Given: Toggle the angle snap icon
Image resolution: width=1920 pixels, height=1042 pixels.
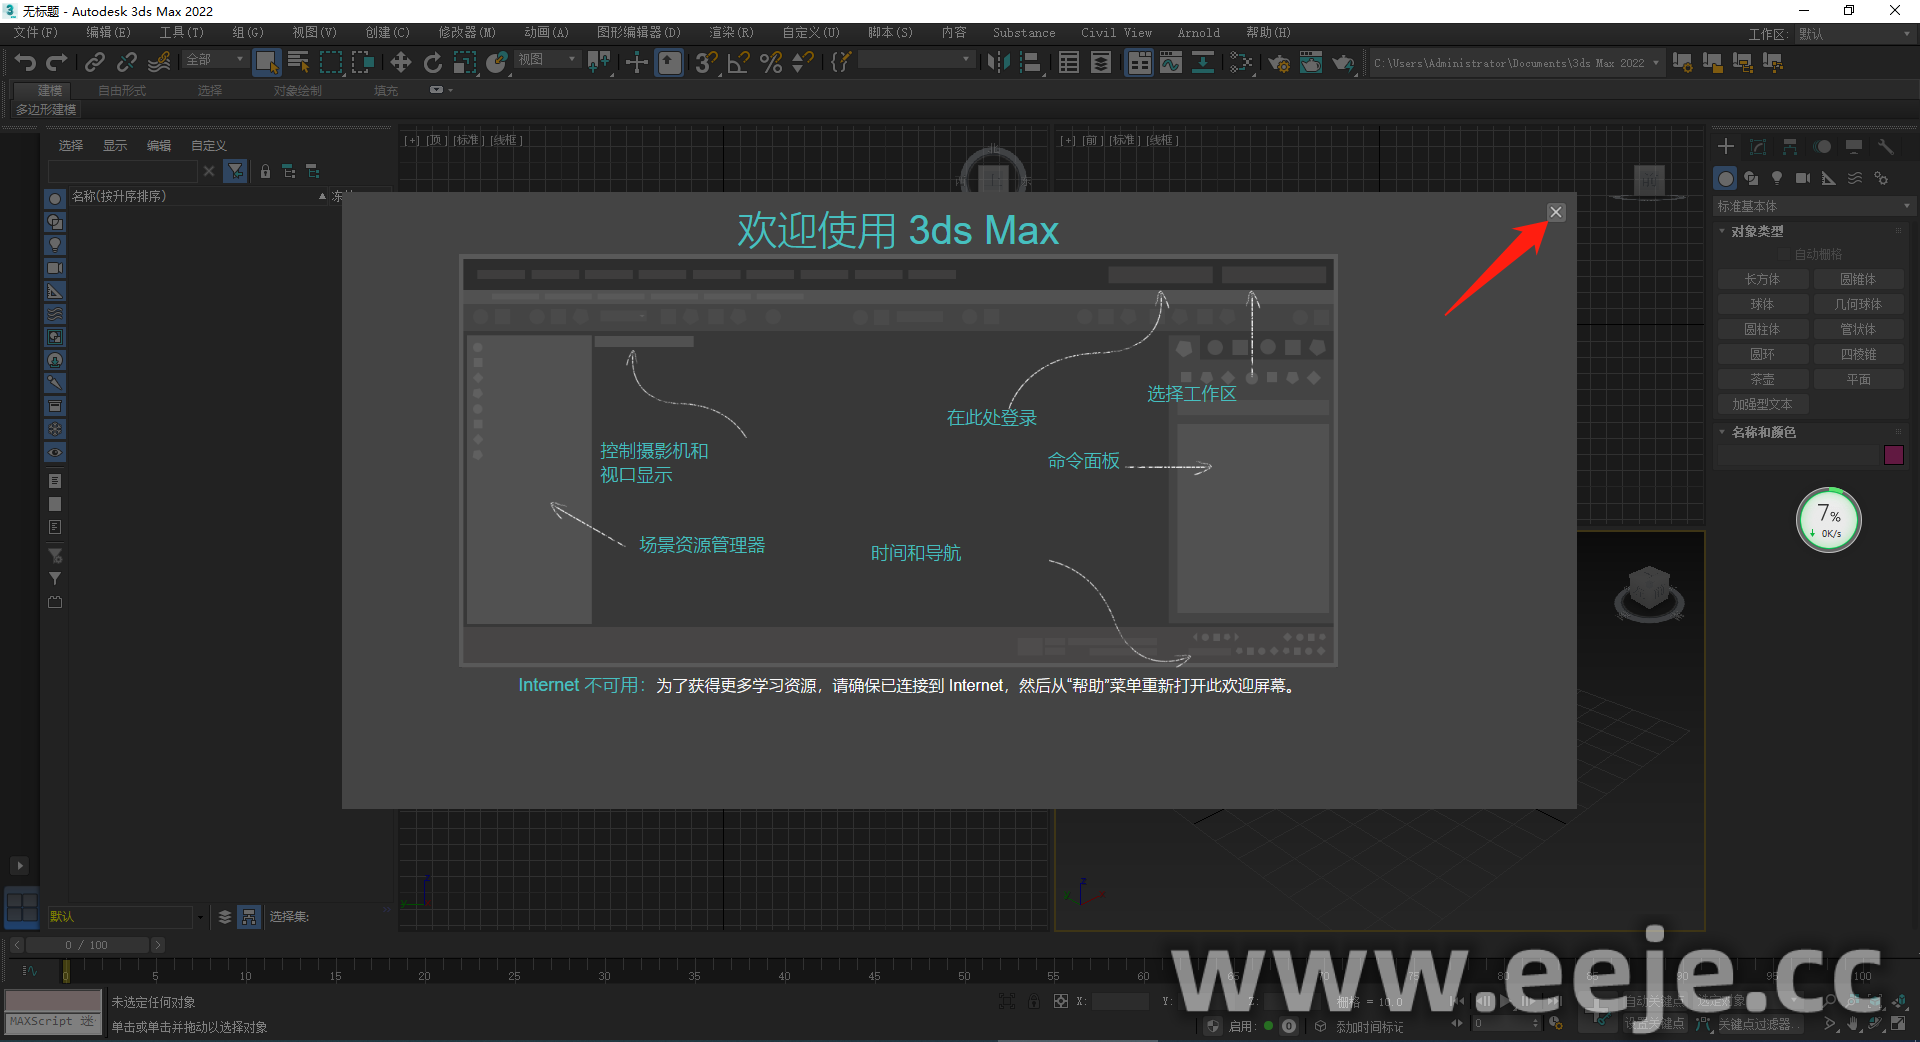Looking at the screenshot, I should coord(738,63).
